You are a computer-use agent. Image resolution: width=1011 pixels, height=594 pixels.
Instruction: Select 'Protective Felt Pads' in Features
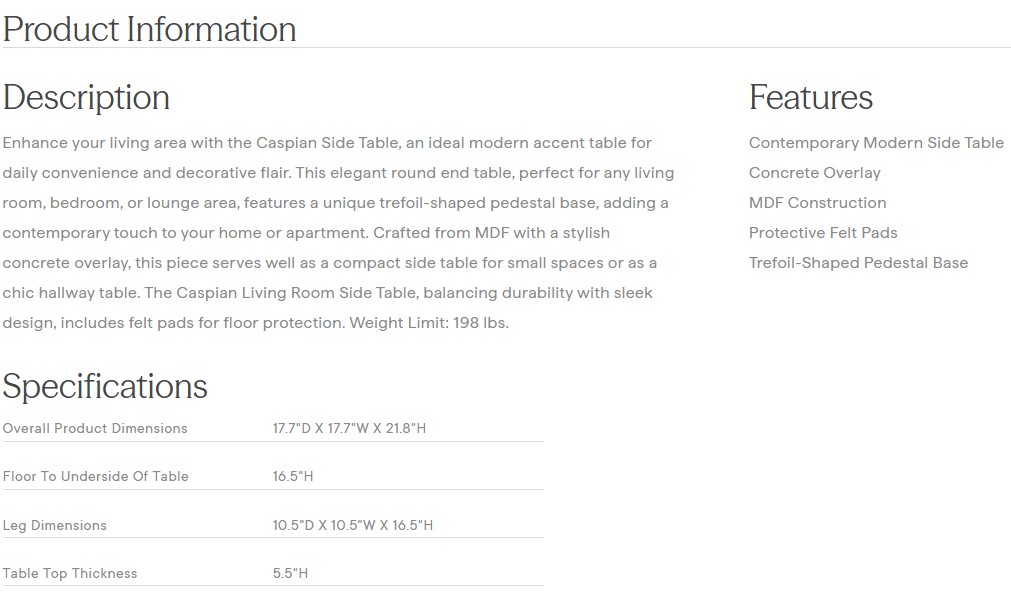(x=823, y=233)
